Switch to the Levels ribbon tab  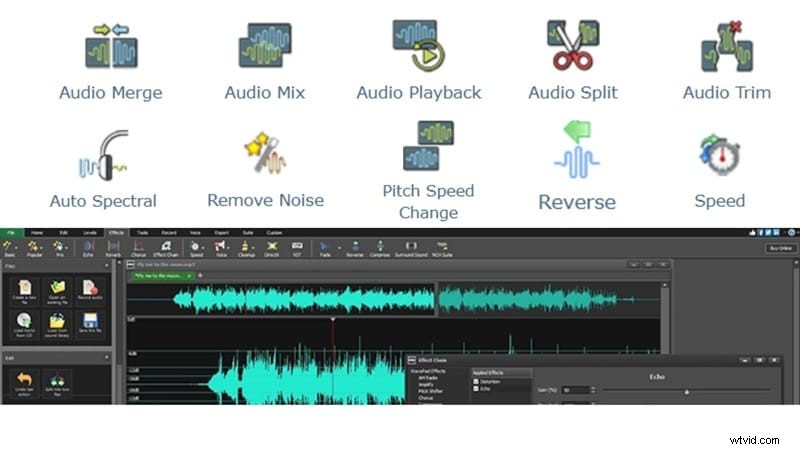[x=90, y=232]
